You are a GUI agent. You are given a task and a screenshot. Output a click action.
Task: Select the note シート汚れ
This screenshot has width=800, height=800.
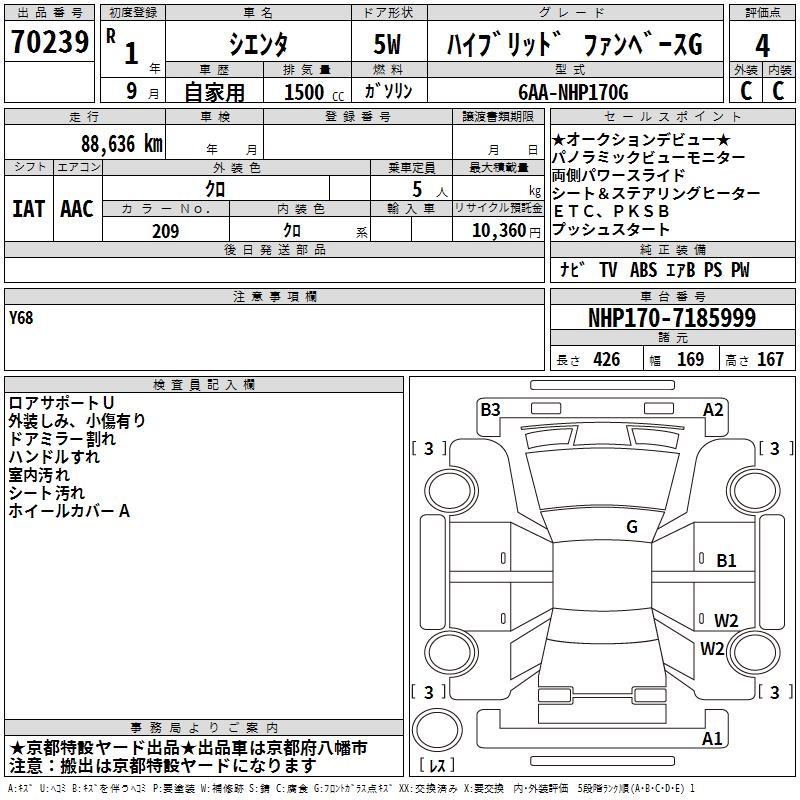(x=46, y=492)
